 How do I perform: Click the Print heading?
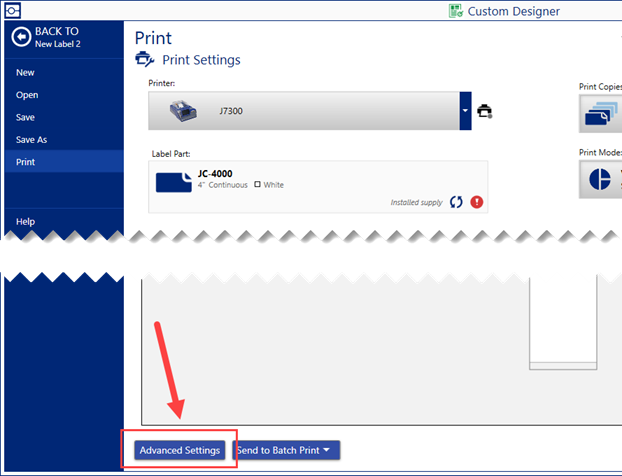point(153,38)
